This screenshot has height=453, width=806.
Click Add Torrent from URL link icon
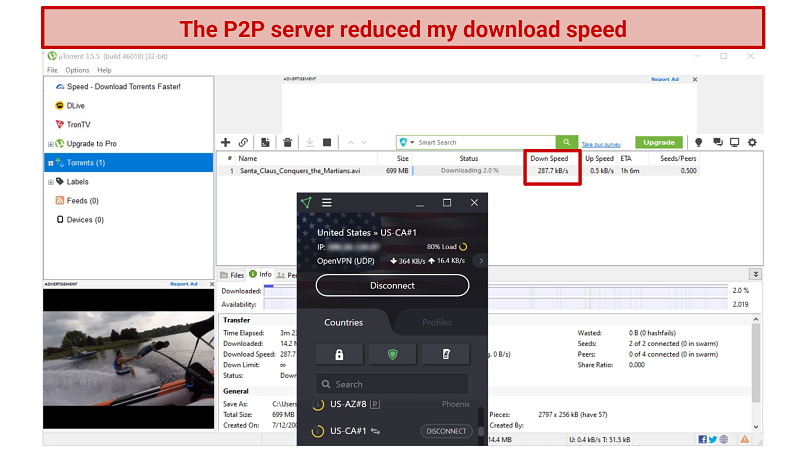pyautogui.click(x=243, y=142)
